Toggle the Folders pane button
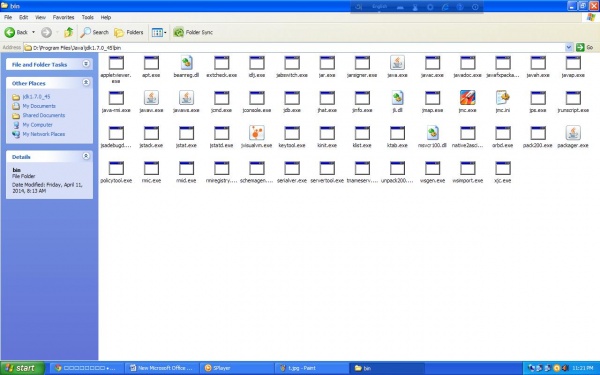The width and height of the screenshot is (600, 375). click(129, 32)
